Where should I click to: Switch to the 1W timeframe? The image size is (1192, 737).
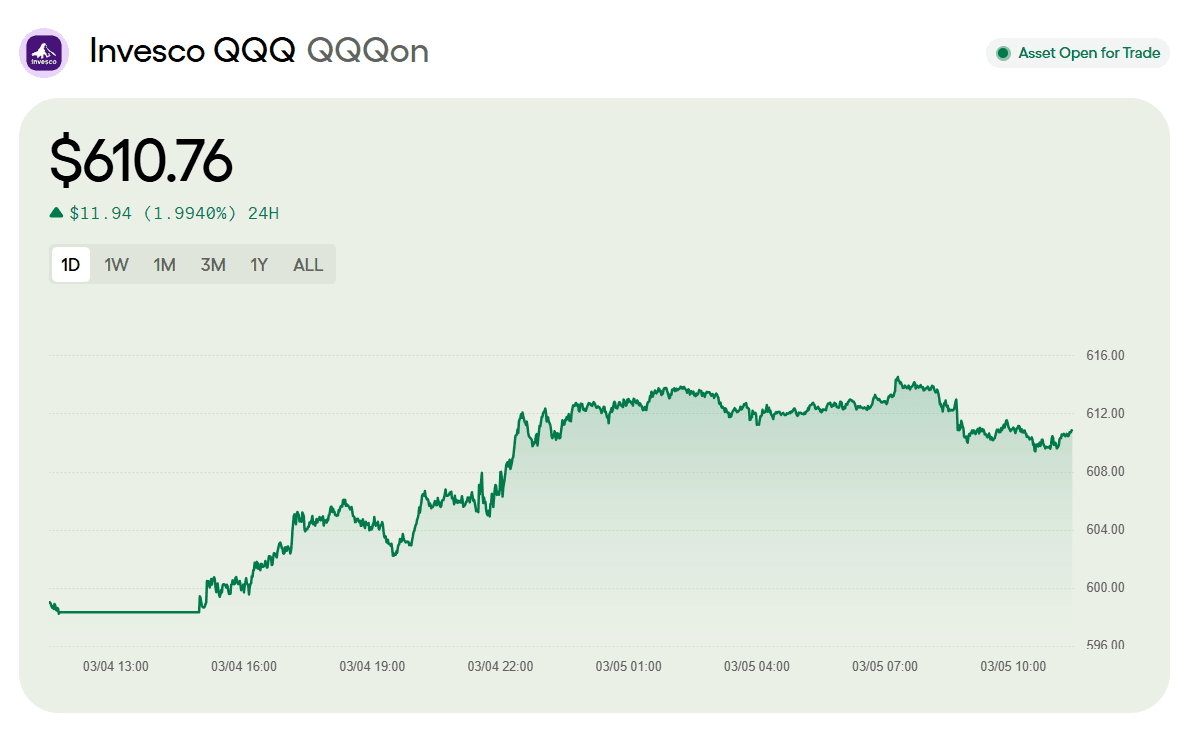[x=116, y=264]
